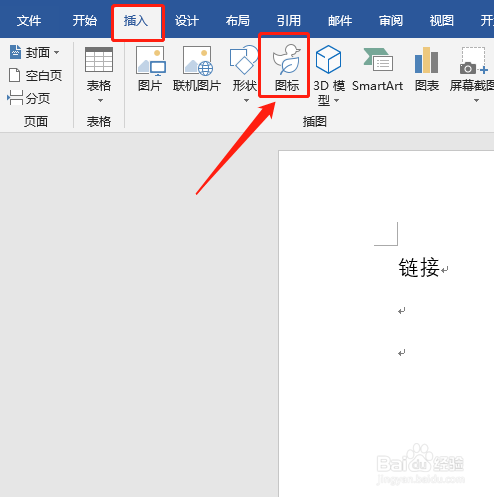
Task: Expand the 封面 dropdown arrow
Action: click(x=57, y=52)
